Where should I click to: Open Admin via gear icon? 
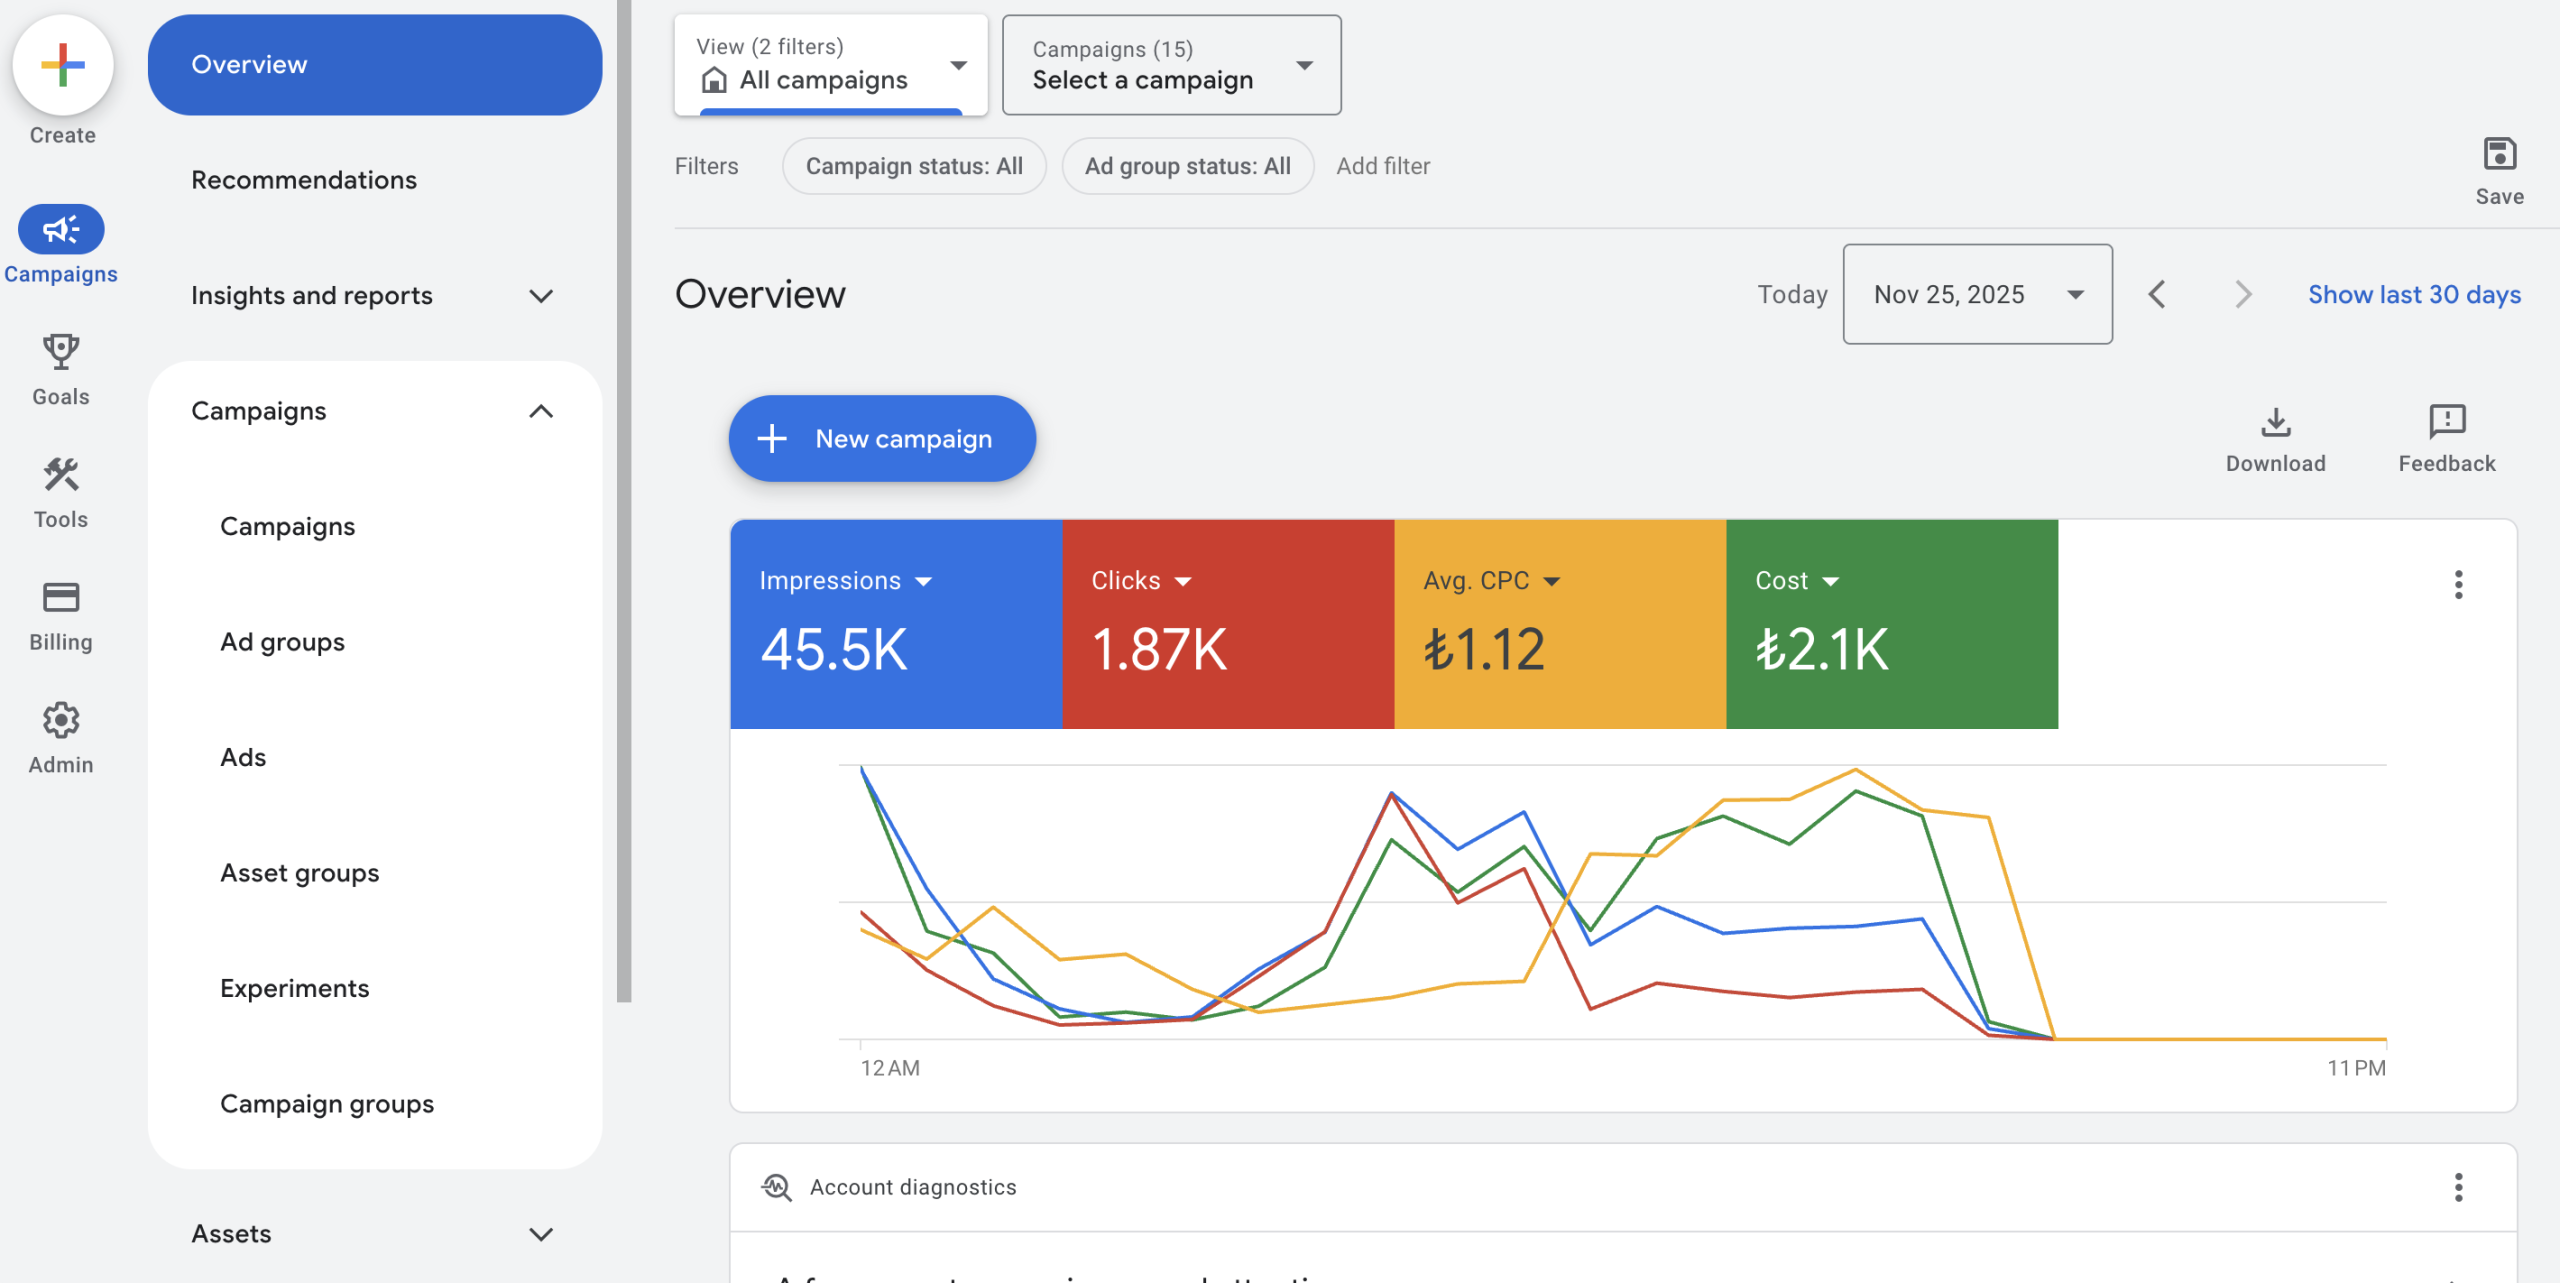pyautogui.click(x=61, y=720)
